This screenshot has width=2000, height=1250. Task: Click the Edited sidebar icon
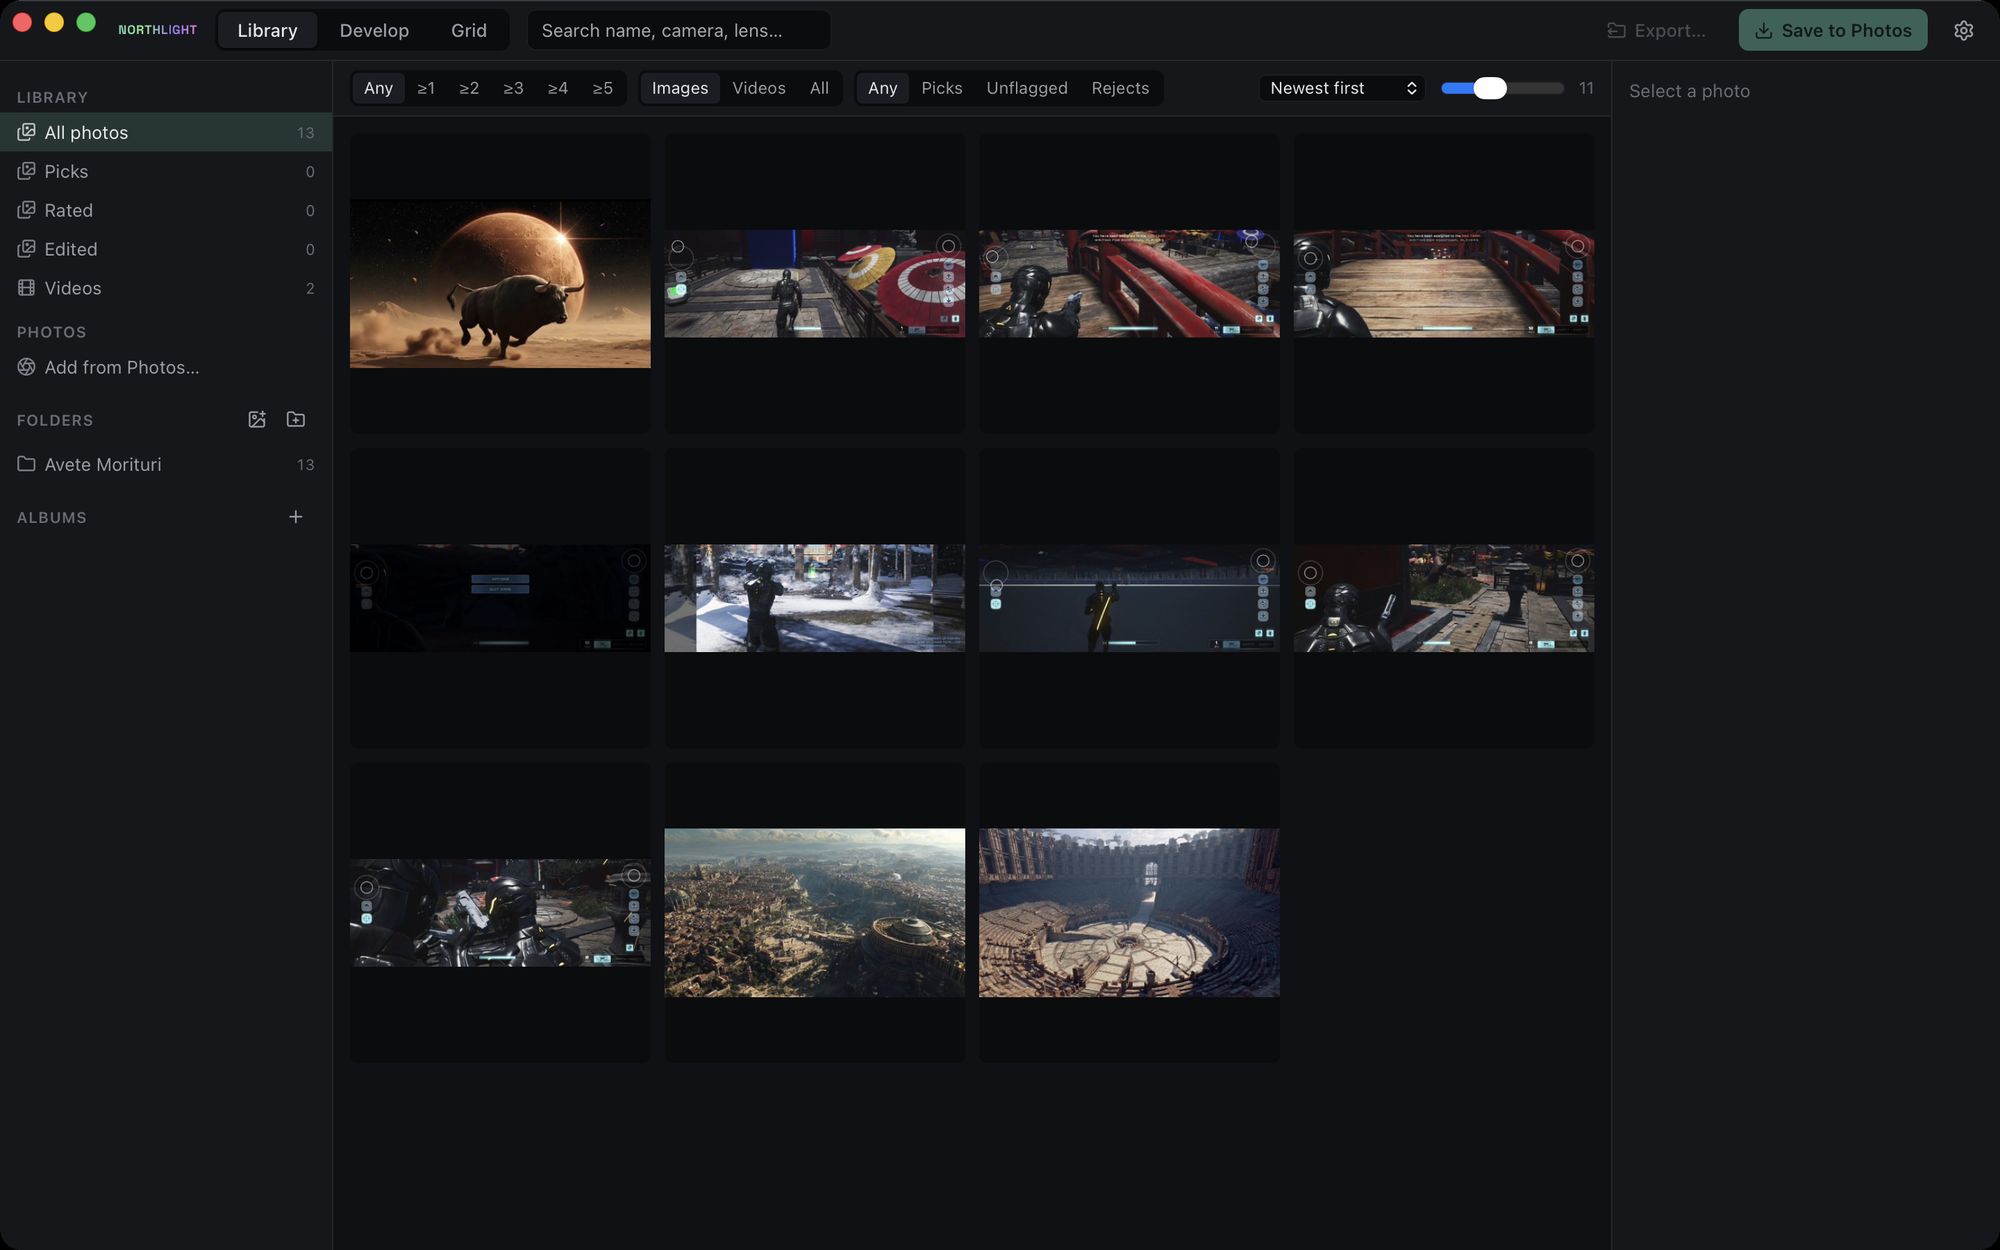[27, 249]
